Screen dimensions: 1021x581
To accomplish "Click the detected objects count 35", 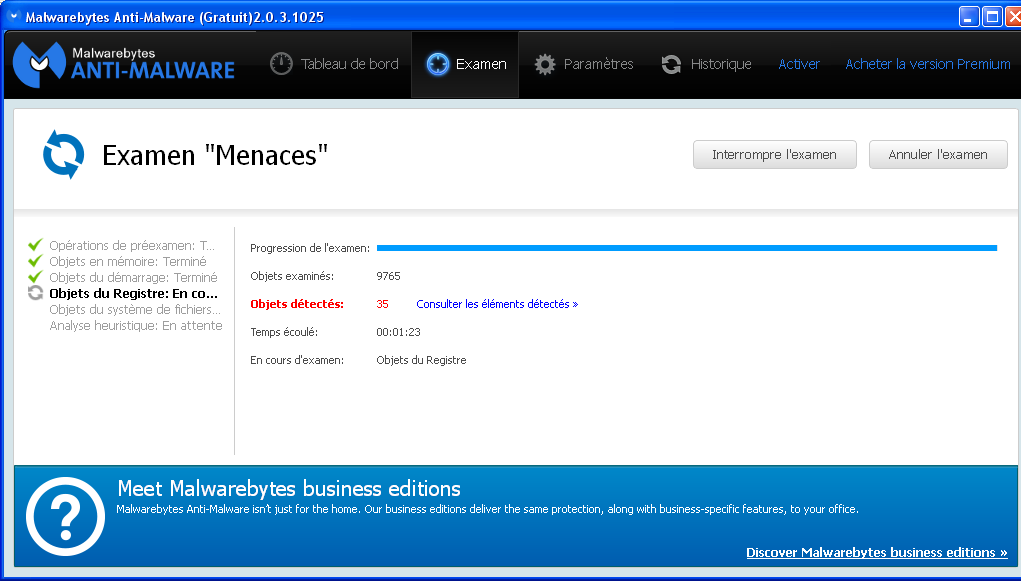I will pyautogui.click(x=382, y=304).
